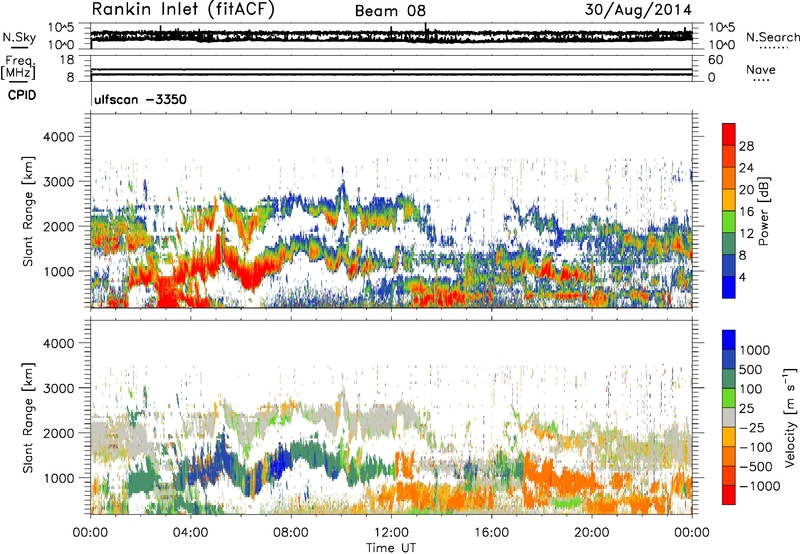Click the '04:00' time tick label
Viewport: 800px width, 554px height.
(x=190, y=533)
